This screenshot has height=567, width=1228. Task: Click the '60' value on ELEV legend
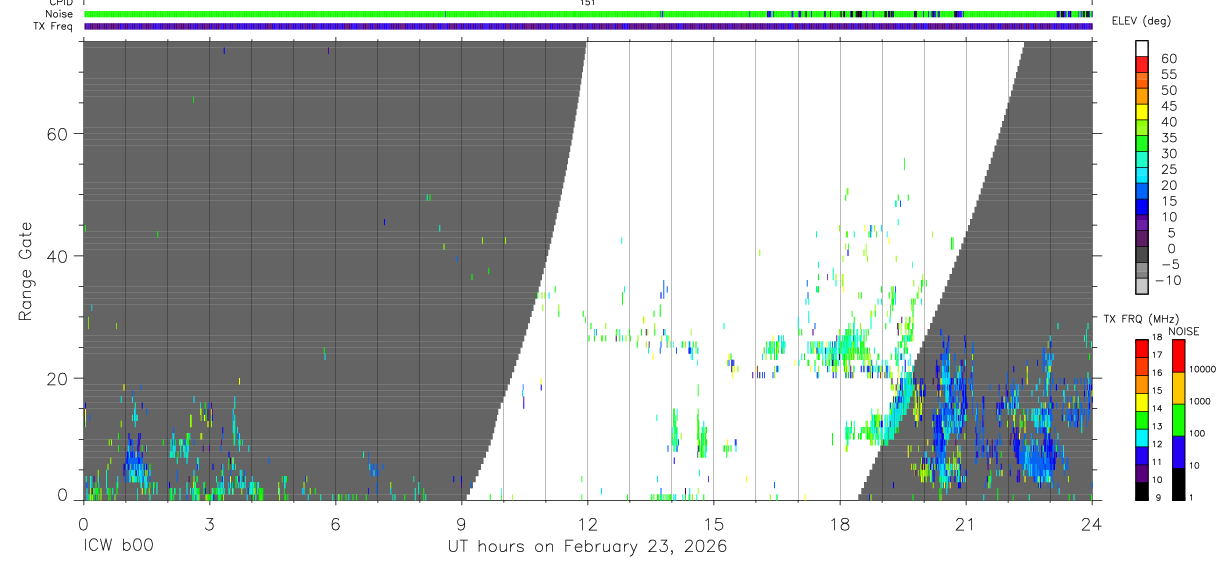(x=1167, y=58)
